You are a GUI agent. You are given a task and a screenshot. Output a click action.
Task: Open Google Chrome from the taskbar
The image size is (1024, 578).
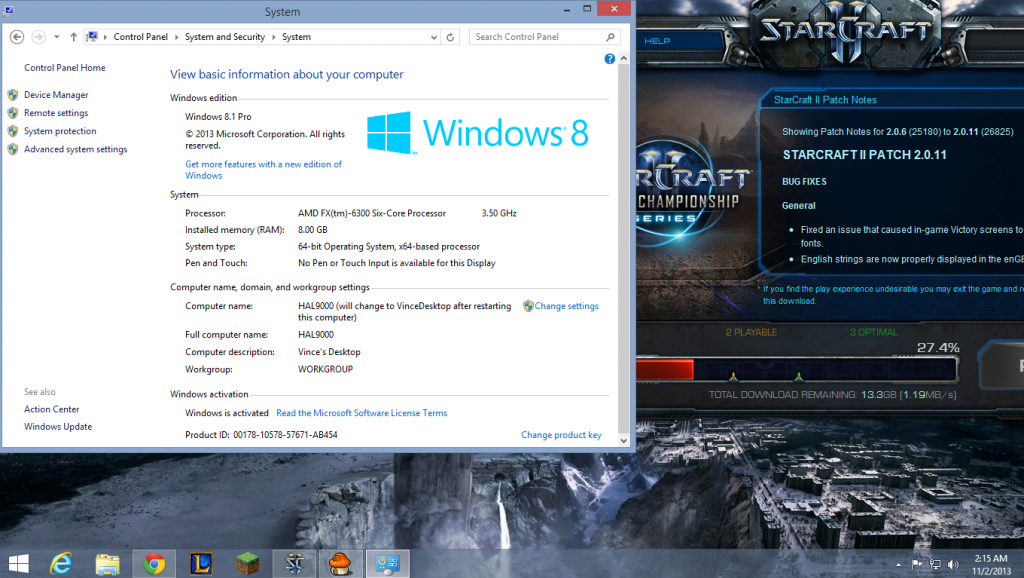(154, 564)
